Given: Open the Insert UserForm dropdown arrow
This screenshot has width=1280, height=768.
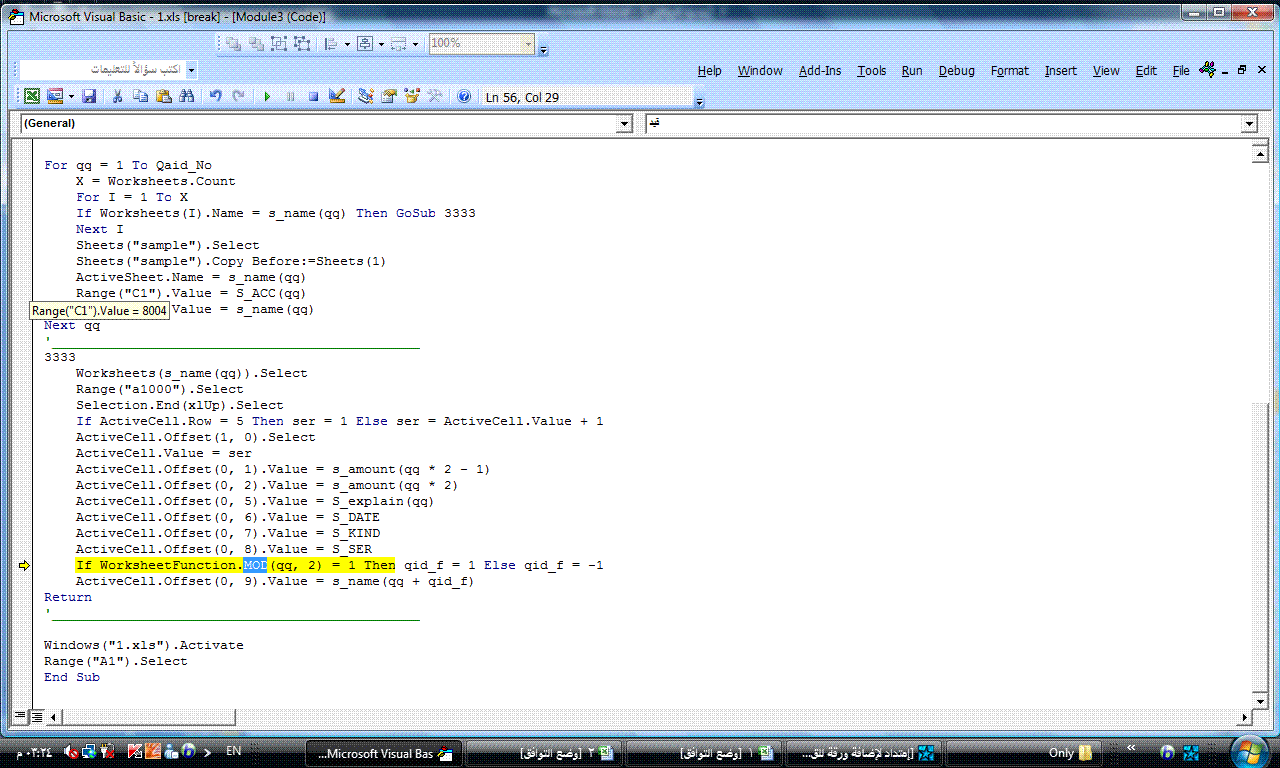Looking at the screenshot, I should [x=71, y=97].
